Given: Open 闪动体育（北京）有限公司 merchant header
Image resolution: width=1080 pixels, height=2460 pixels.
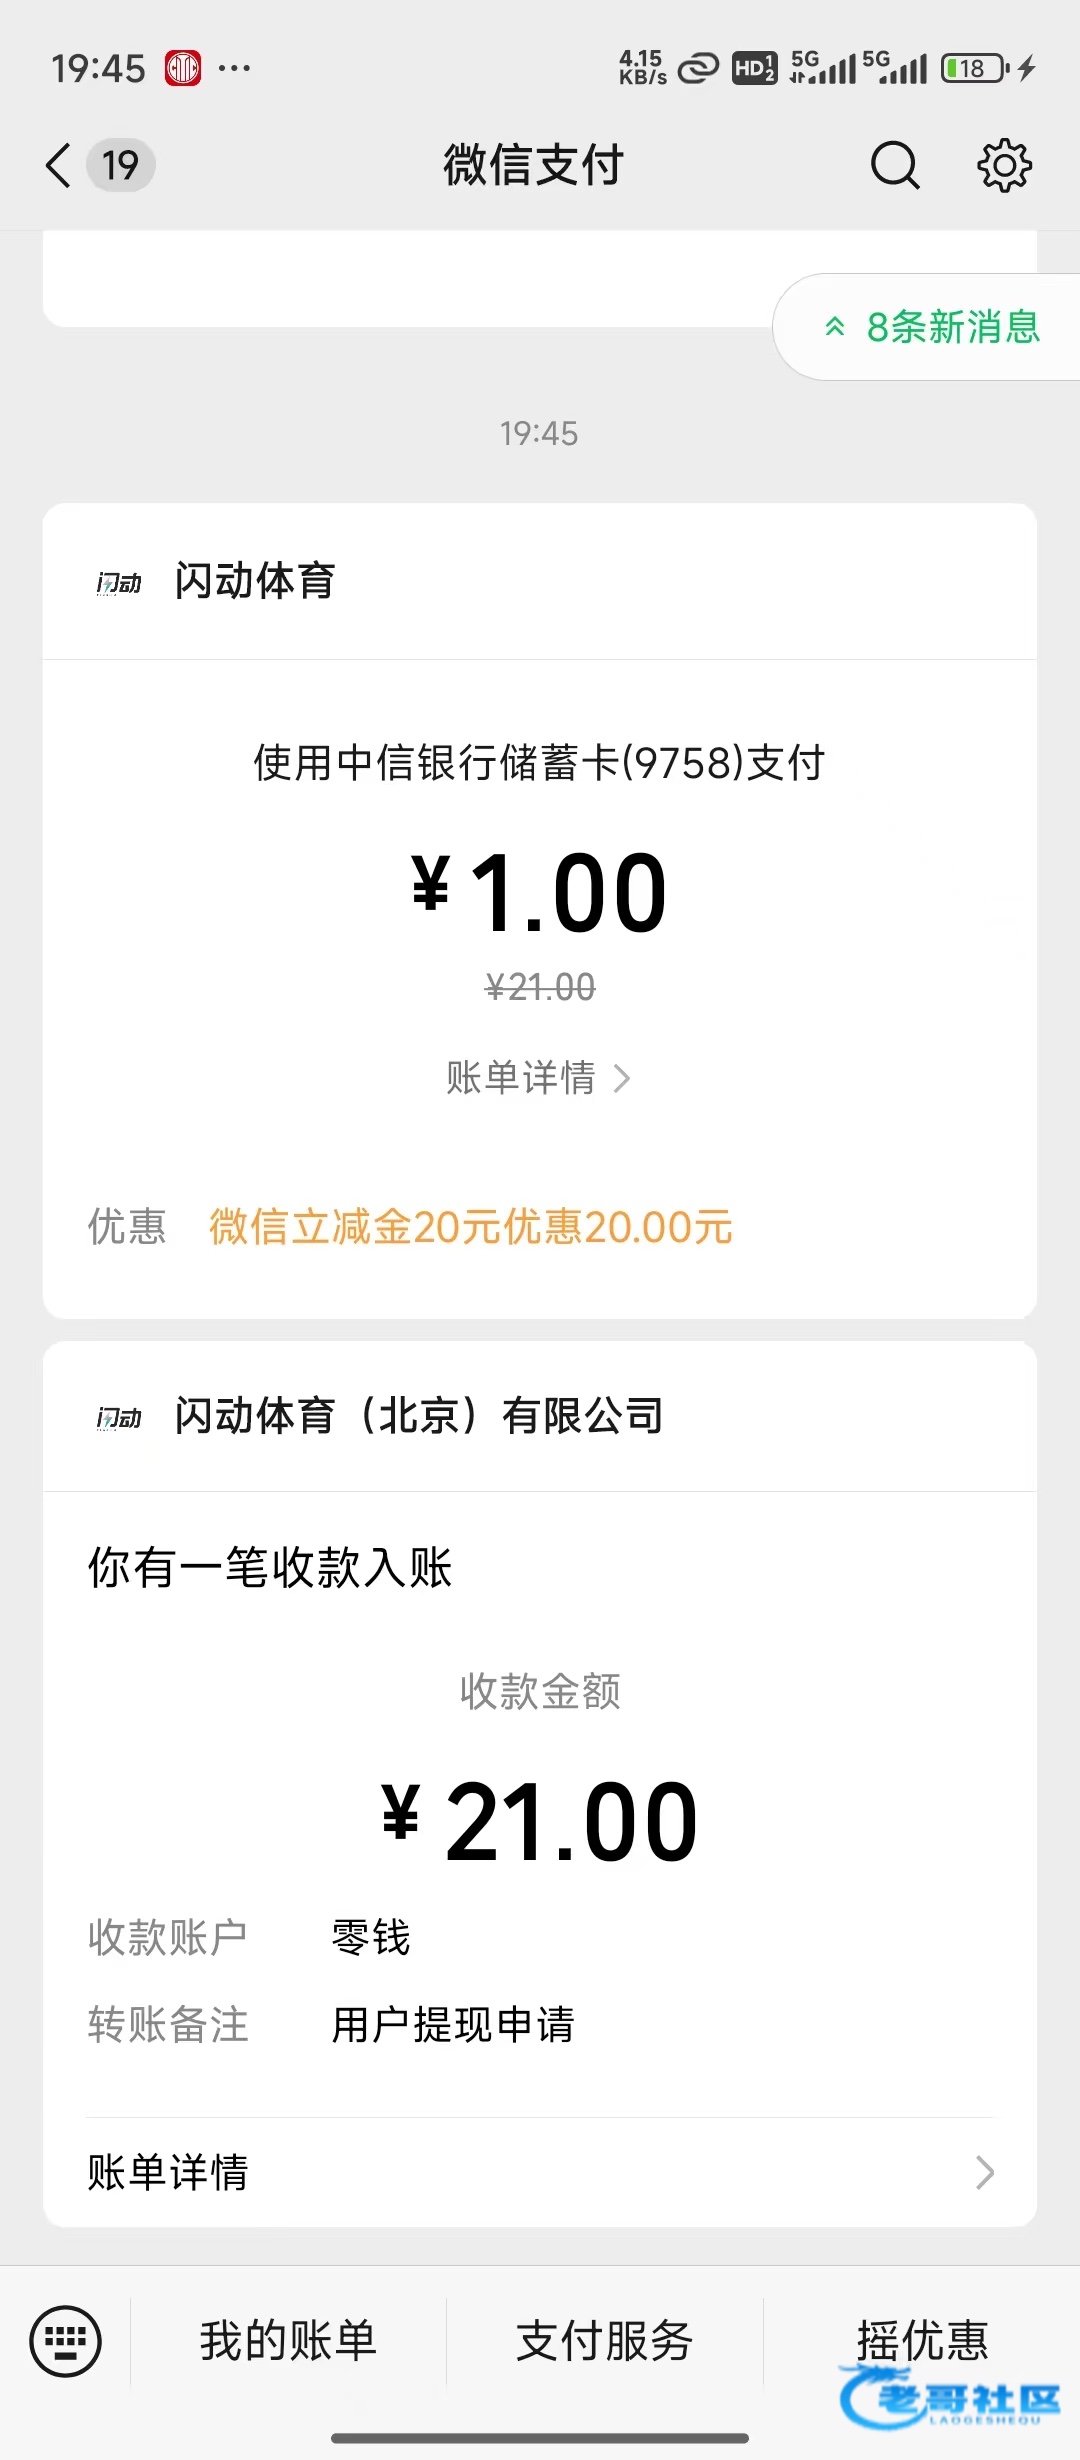Looking at the screenshot, I should pyautogui.click(x=419, y=1416).
